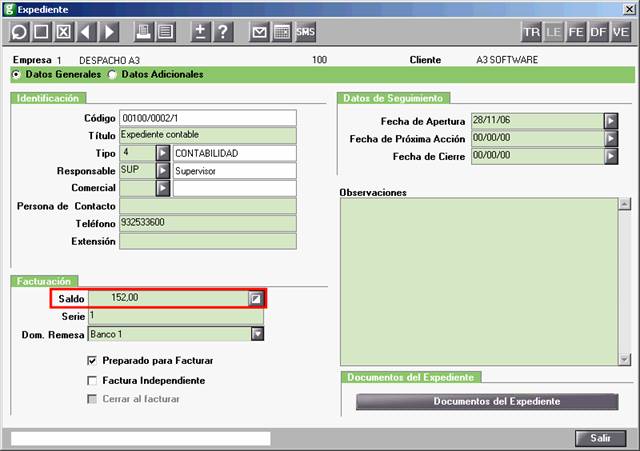
Task: Expand the Dom. Remesa dropdown
Action: pyautogui.click(x=257, y=334)
